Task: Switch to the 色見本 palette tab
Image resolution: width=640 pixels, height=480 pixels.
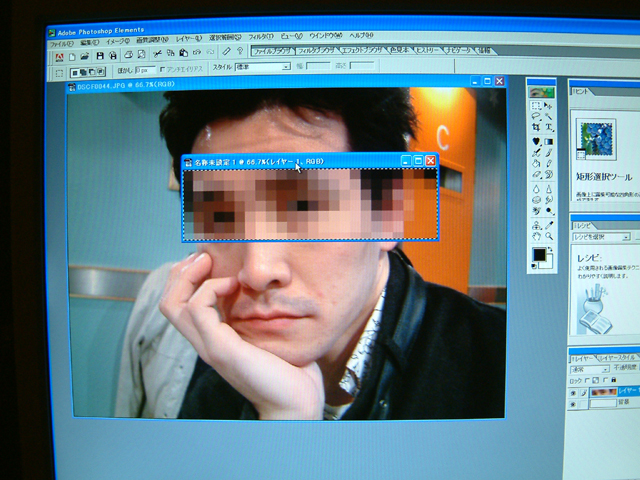Action: point(399,50)
